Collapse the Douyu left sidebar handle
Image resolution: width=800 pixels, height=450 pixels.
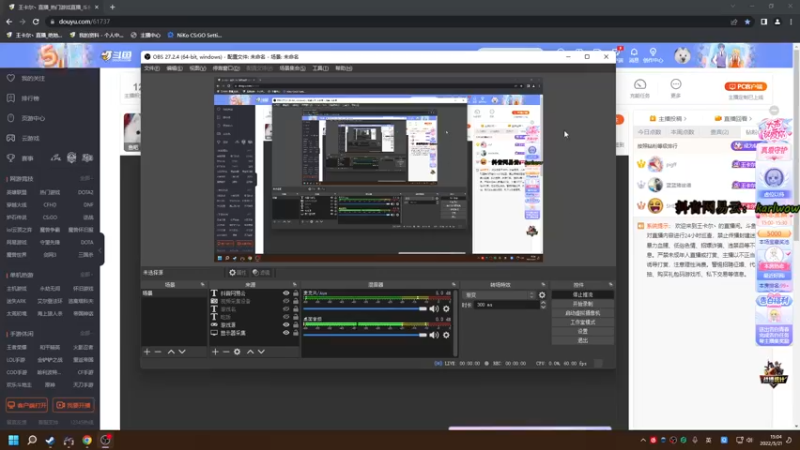(x=101, y=250)
